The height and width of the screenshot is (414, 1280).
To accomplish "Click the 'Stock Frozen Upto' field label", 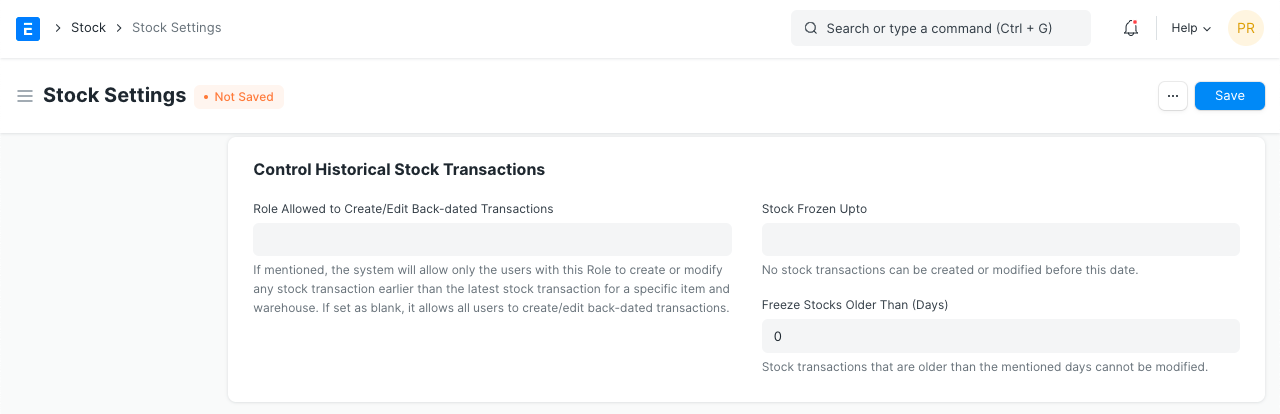I will (x=814, y=209).
